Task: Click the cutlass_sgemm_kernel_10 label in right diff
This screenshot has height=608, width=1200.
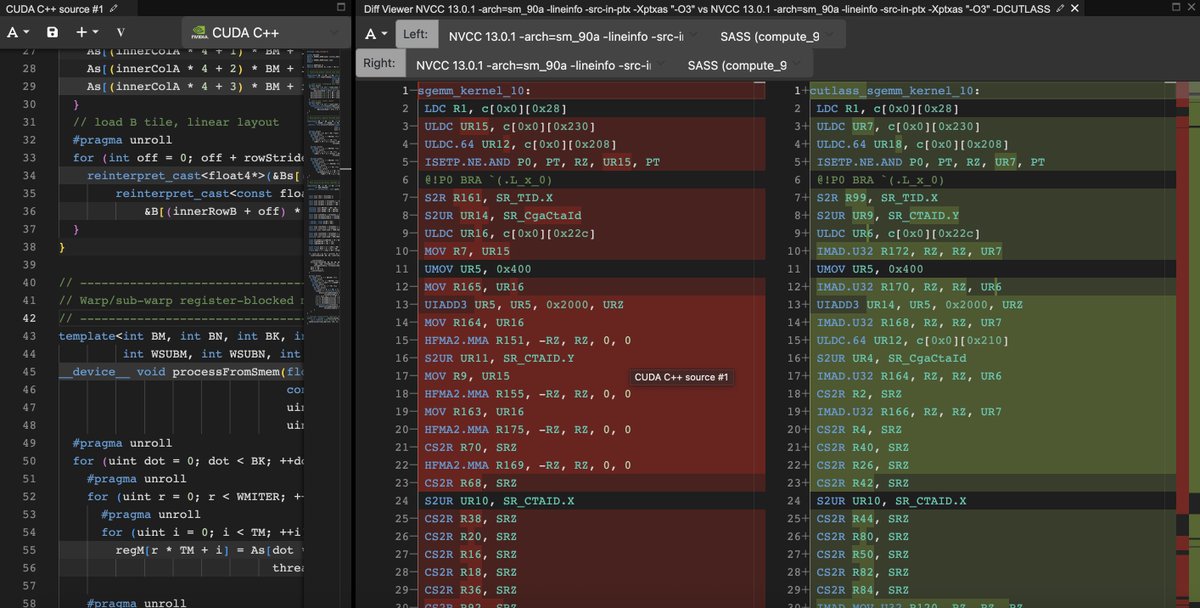Action: pos(895,91)
